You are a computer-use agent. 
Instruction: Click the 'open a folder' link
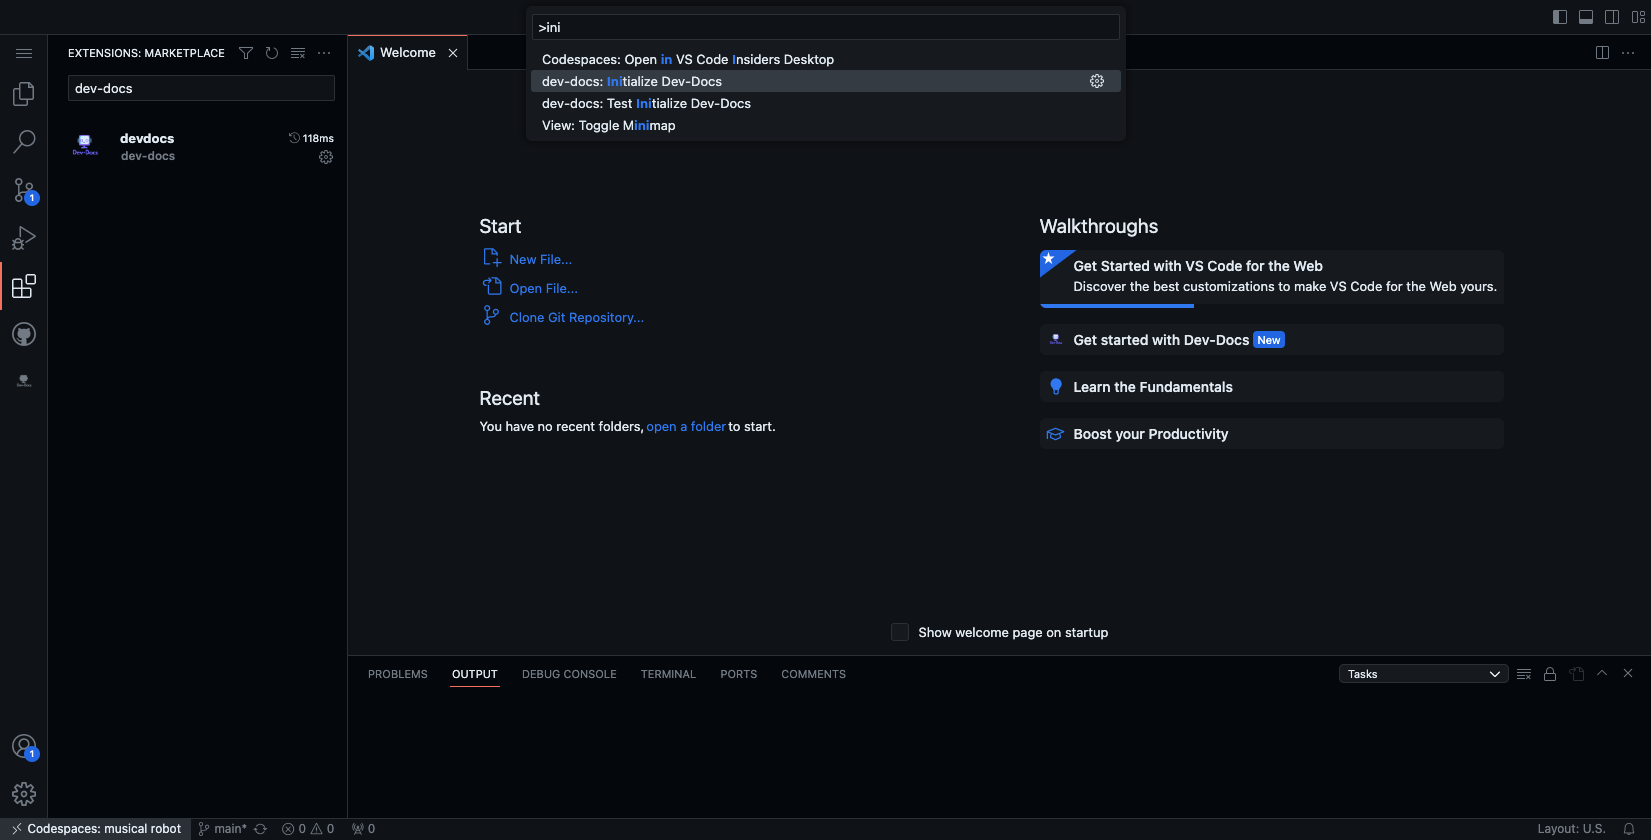click(686, 427)
